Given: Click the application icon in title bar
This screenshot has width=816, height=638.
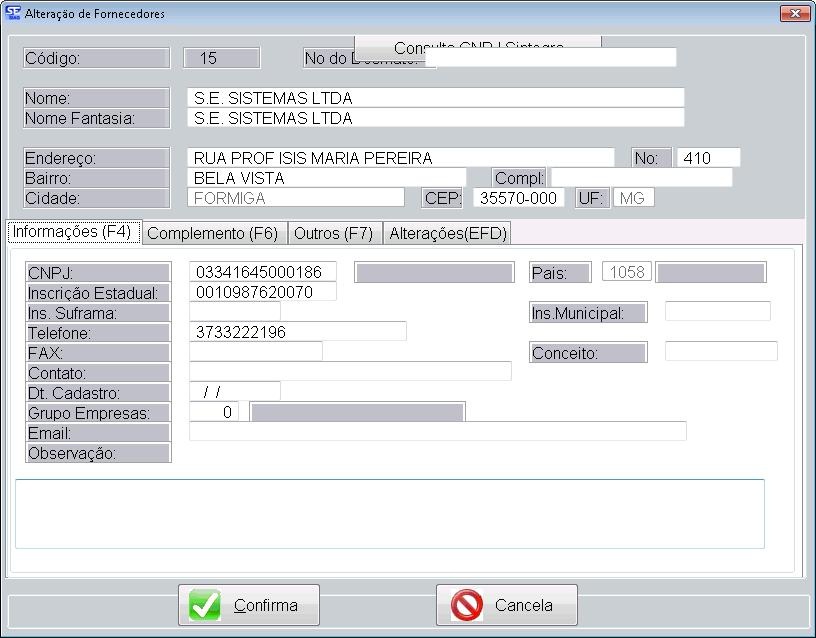Looking at the screenshot, I should click(13, 14).
